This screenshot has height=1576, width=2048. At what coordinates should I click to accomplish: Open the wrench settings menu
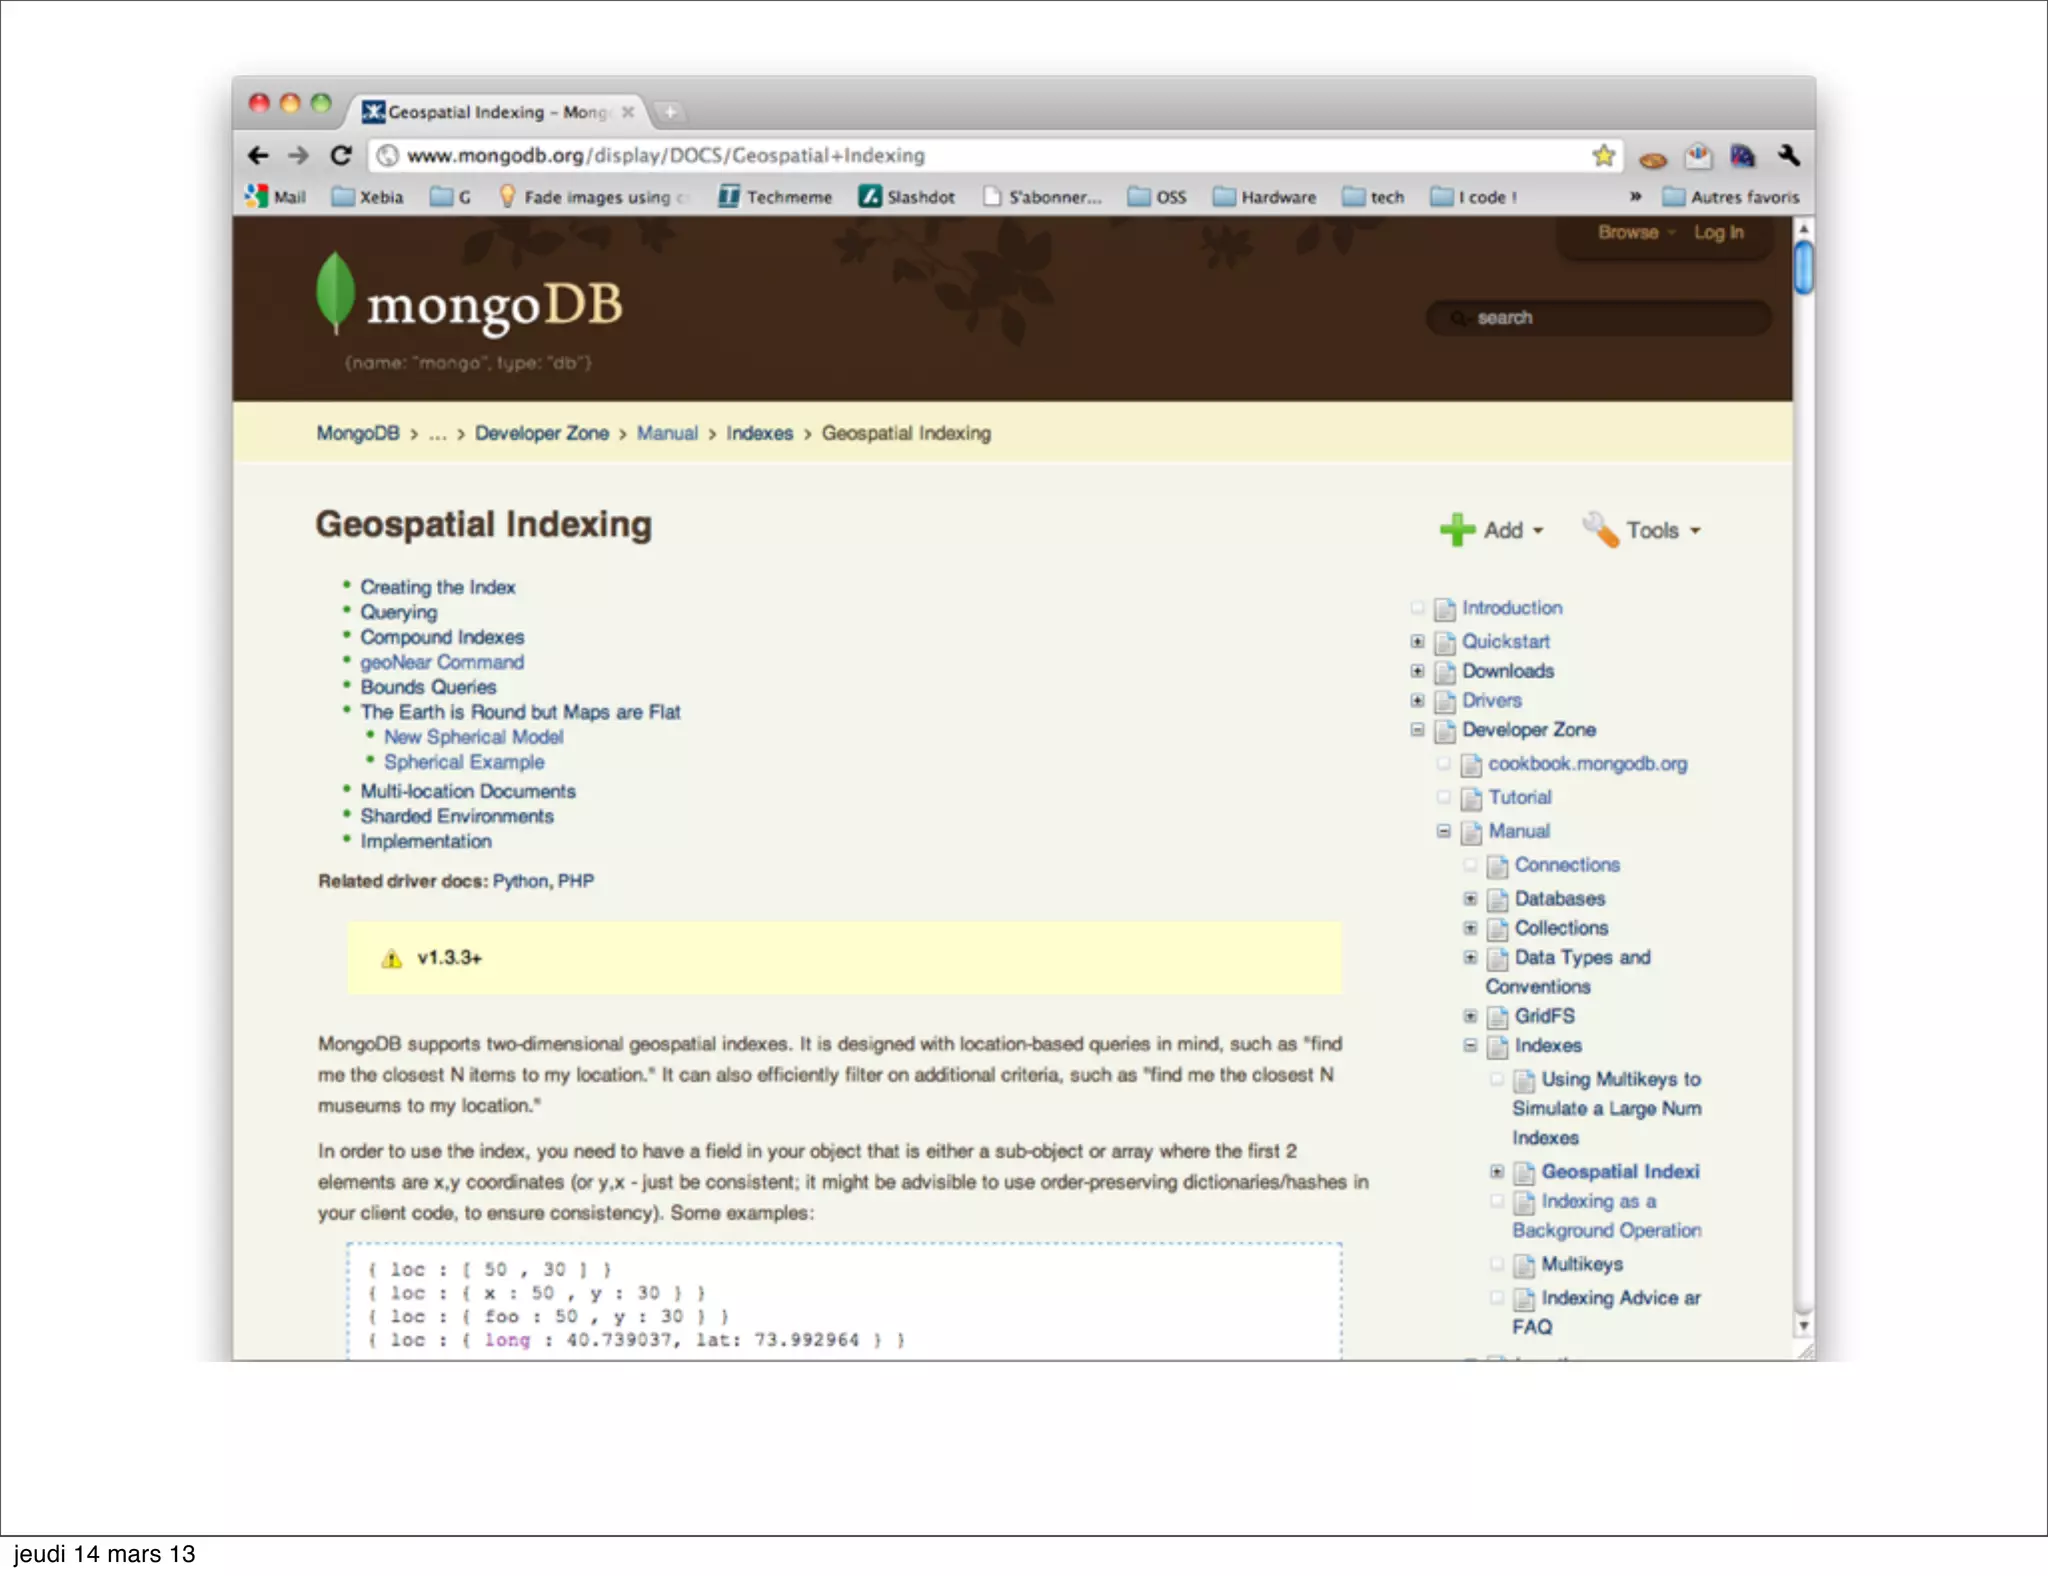[x=1789, y=155]
